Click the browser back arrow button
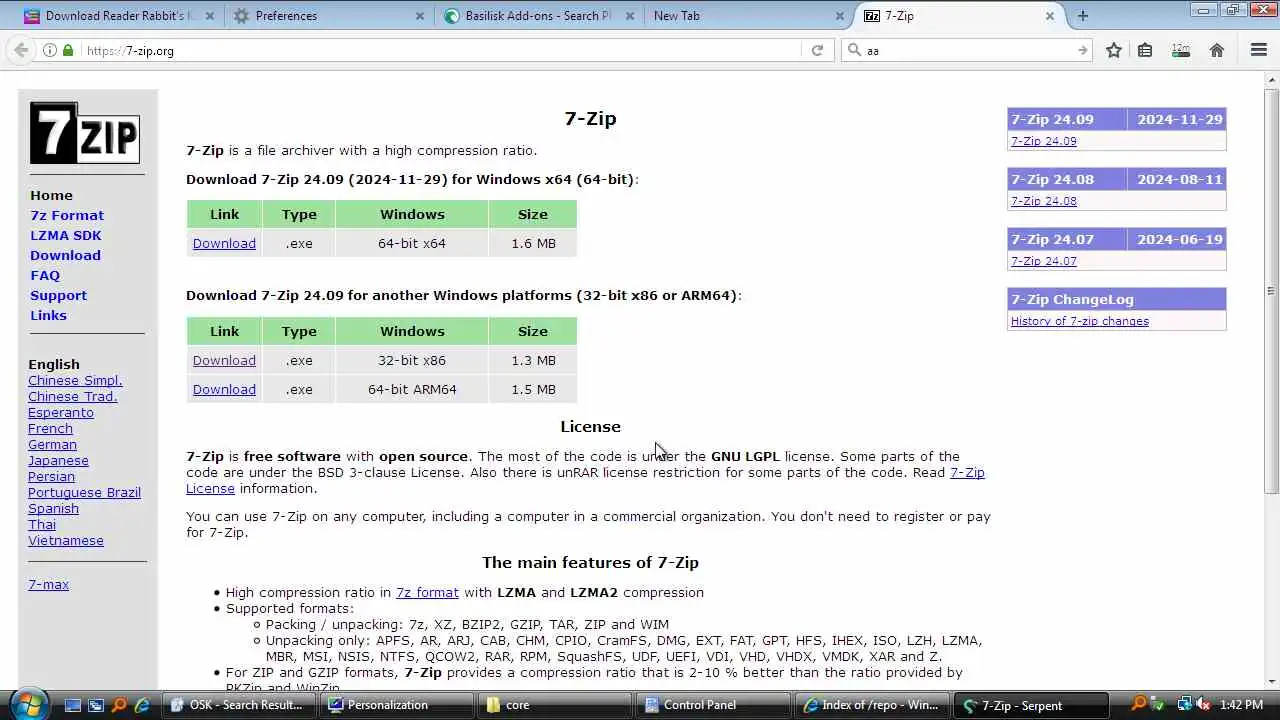1280x720 pixels. coord(21,50)
